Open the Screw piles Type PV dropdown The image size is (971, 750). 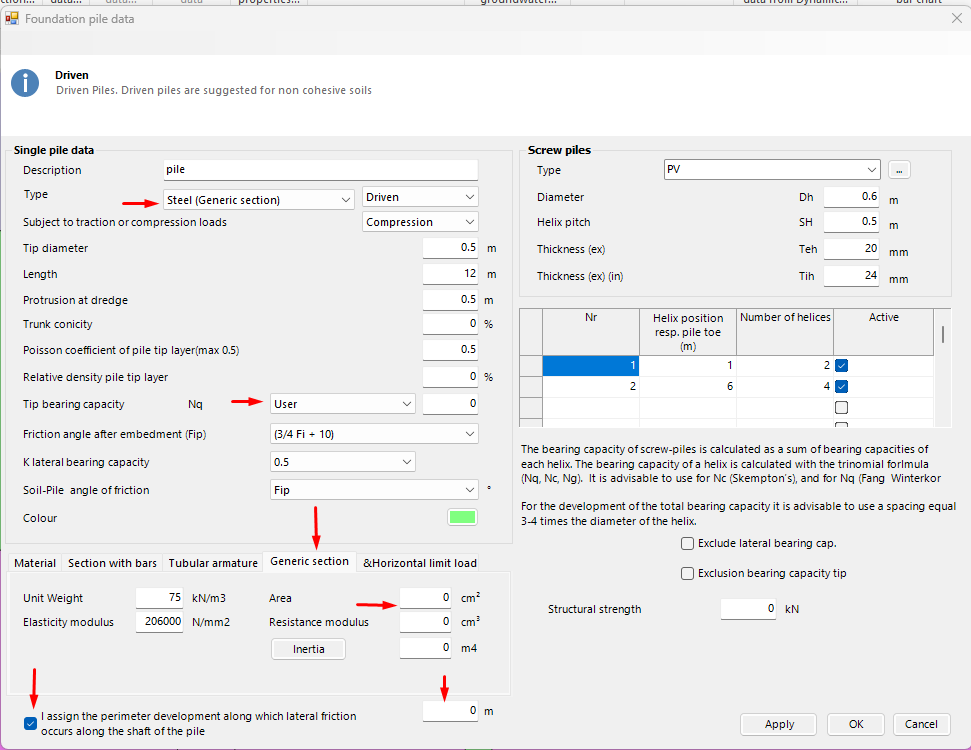point(772,169)
